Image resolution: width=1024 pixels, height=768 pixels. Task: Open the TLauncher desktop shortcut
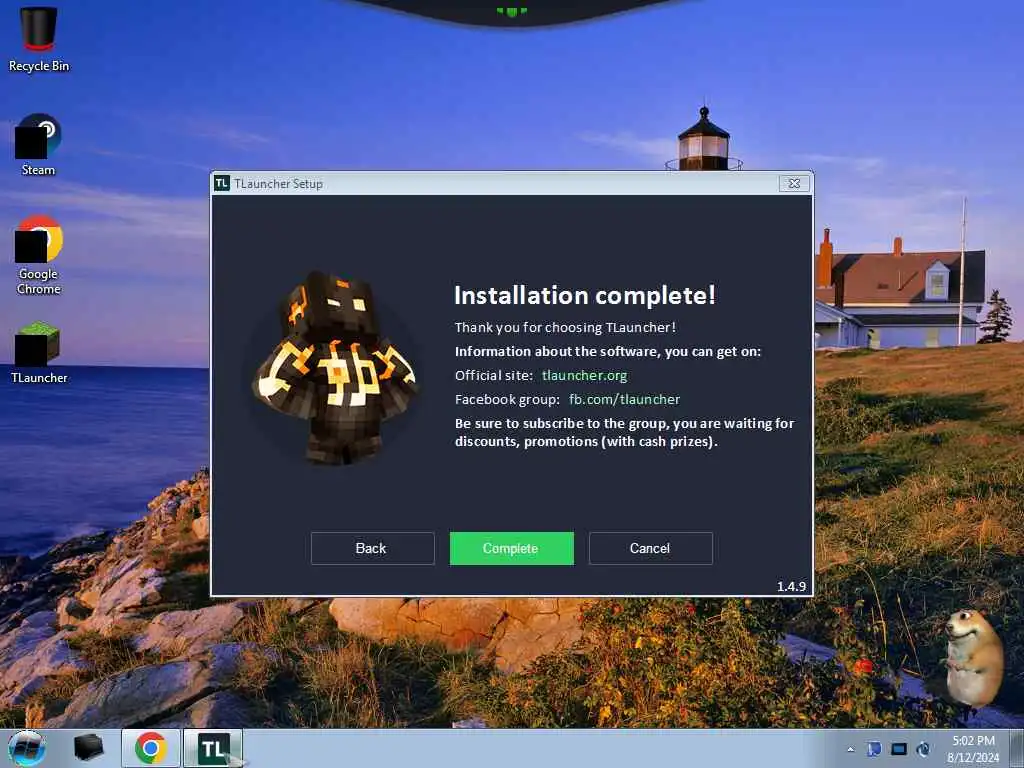click(39, 353)
